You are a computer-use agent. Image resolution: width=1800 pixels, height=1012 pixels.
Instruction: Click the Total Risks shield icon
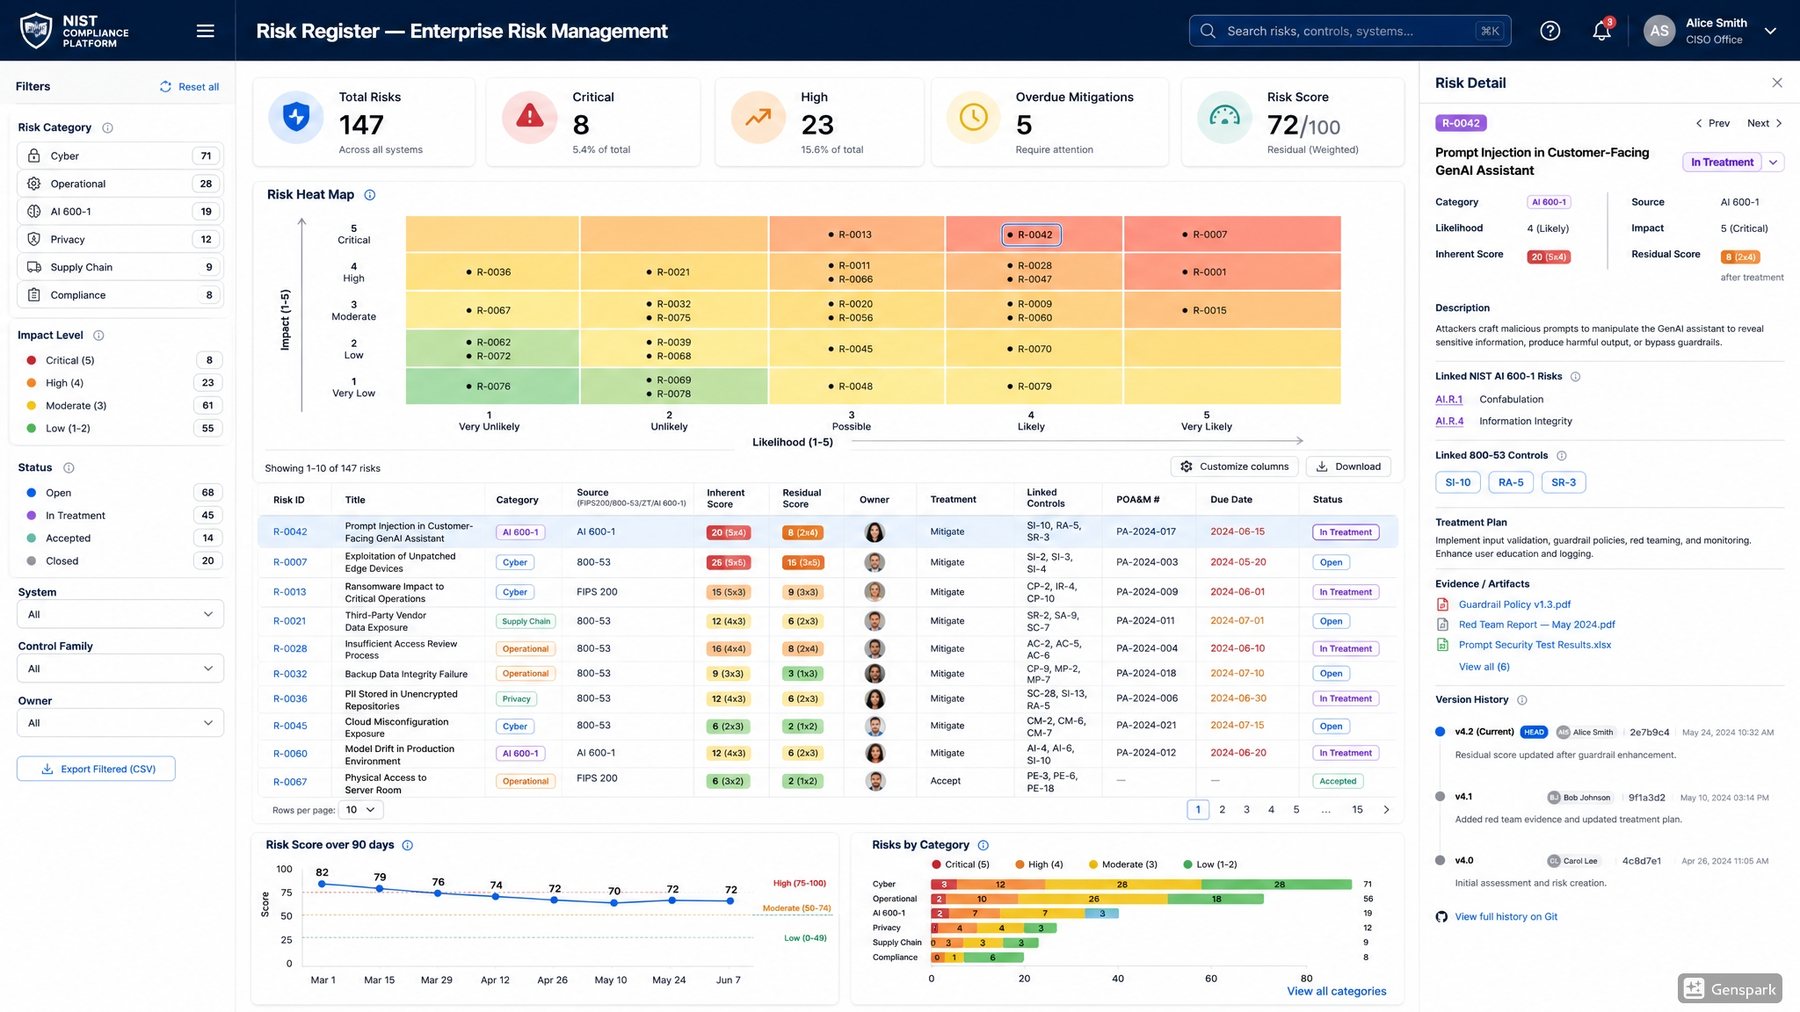tap(296, 117)
